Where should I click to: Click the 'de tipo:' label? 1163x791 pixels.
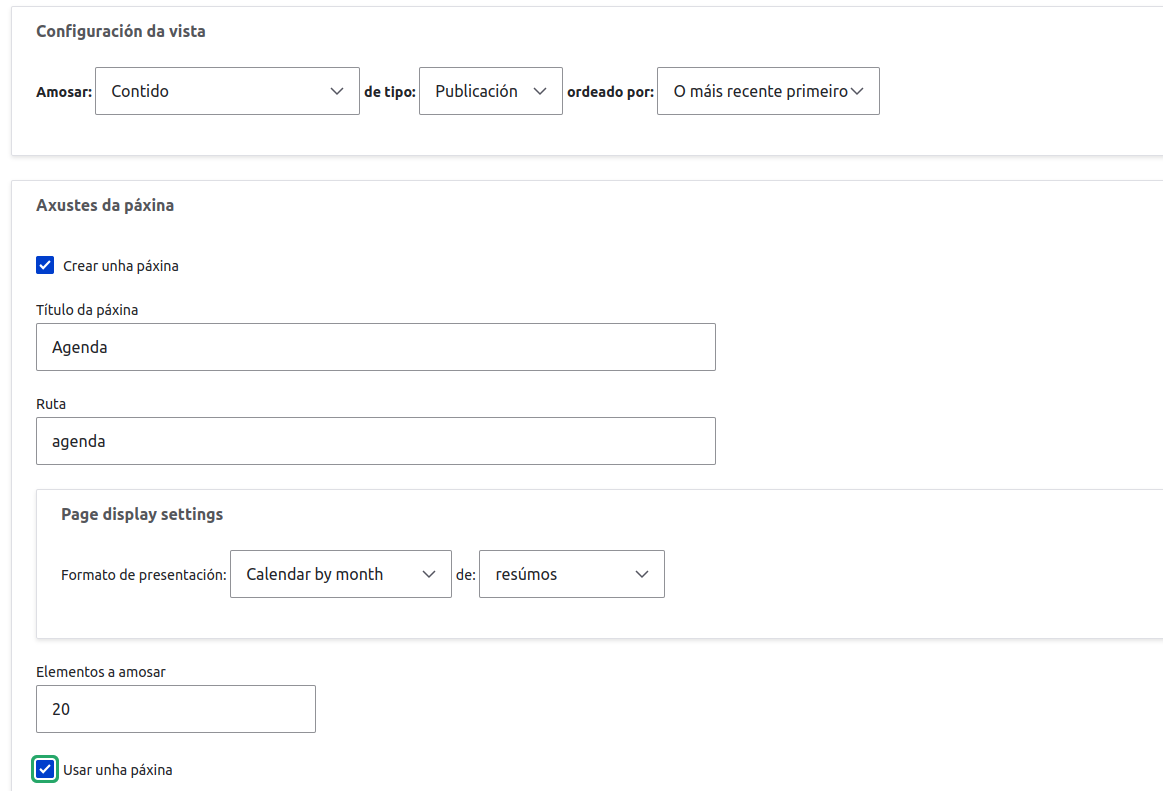[390, 92]
